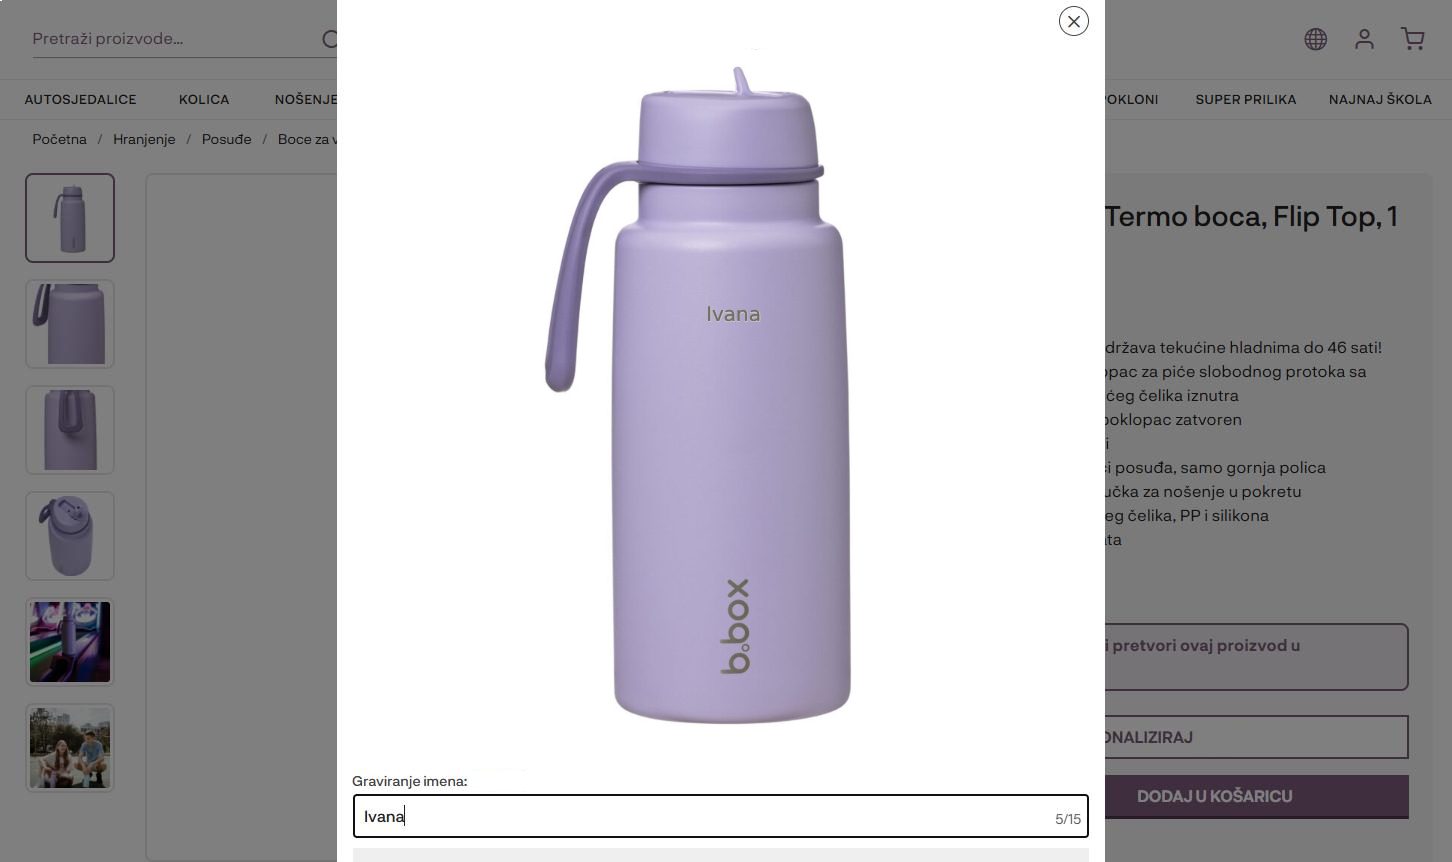1452x862 pixels.
Task: Select the neon lights lifestyle thumbnail
Action: click(x=70, y=642)
